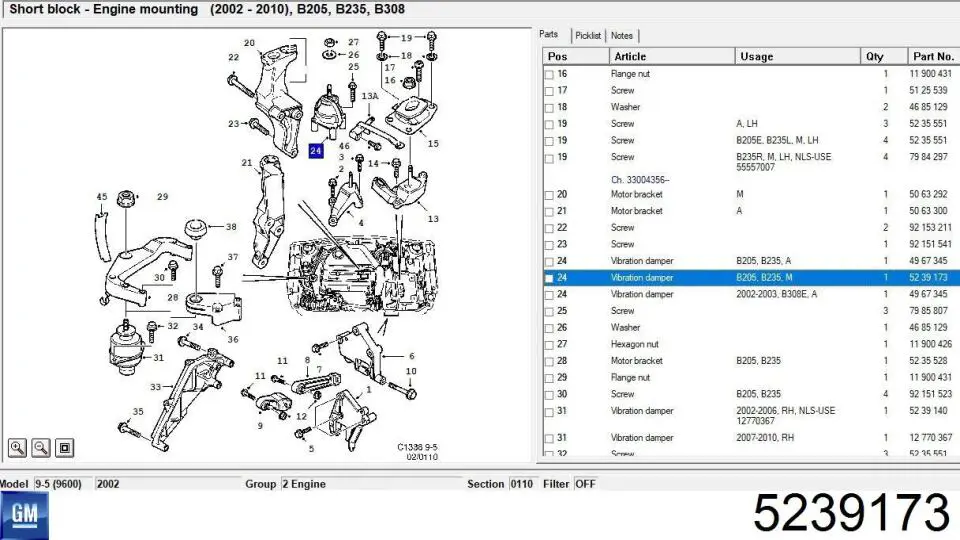Zoom out of the parts diagram
The height and width of the screenshot is (540, 960).
coord(41,448)
